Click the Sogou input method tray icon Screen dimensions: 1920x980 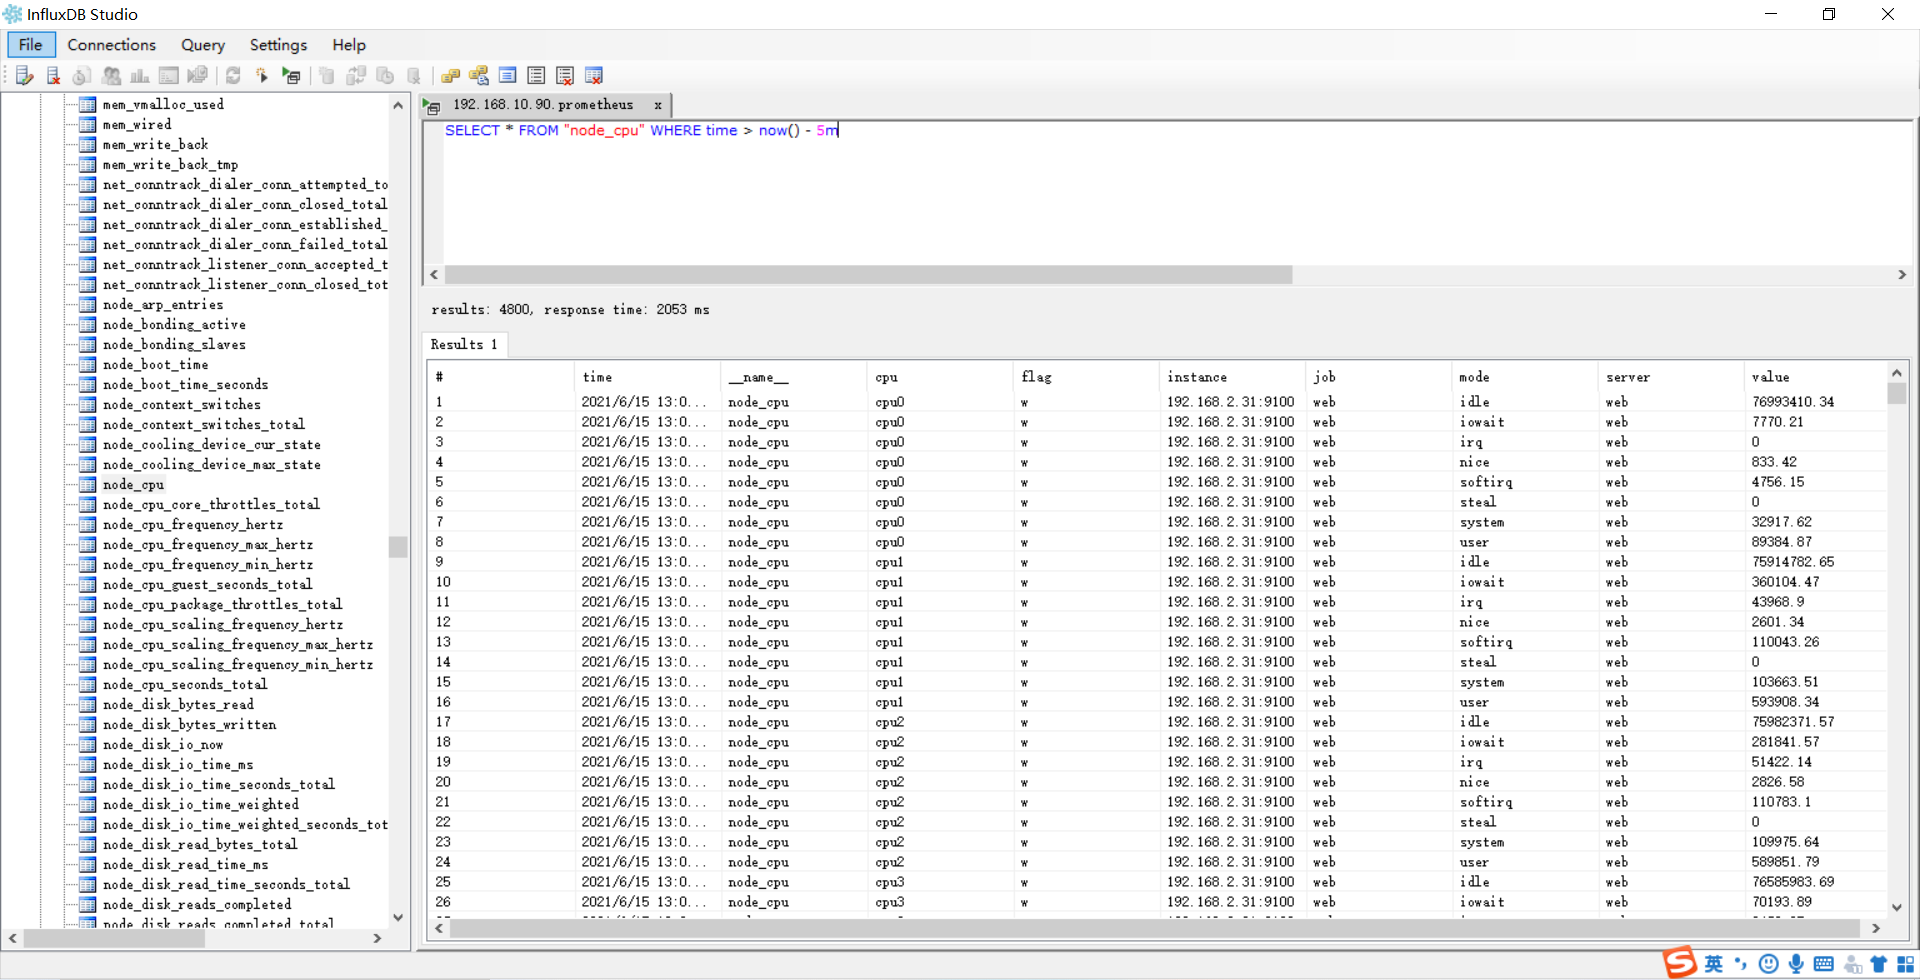(x=1678, y=962)
